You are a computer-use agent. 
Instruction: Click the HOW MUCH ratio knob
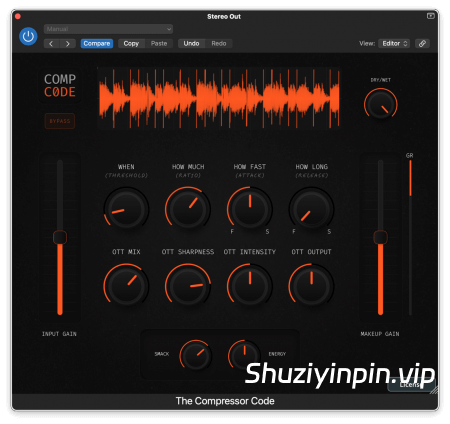[188, 209]
